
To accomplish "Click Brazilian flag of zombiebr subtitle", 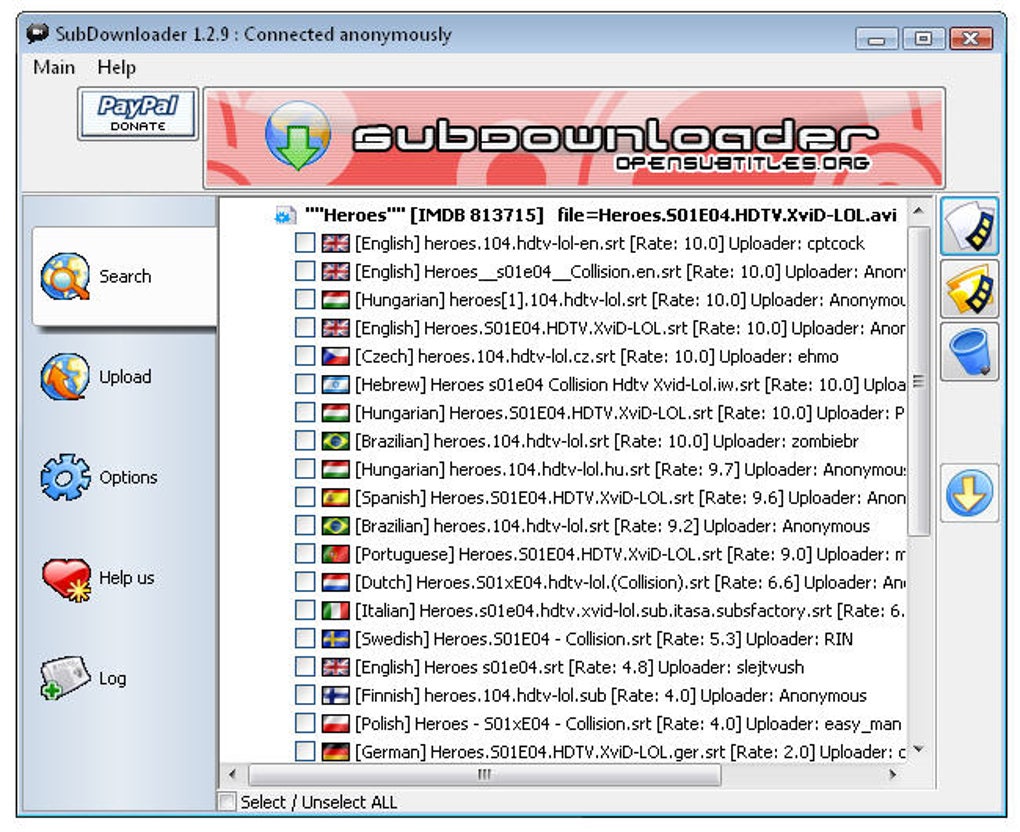I will point(336,441).
